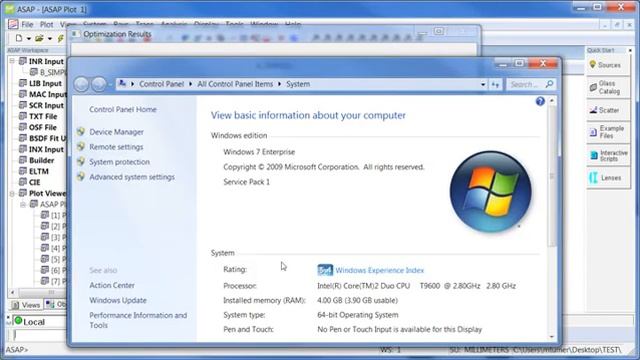Viewport: 640px width, 360px height.
Task: Click the Windows Experience rating badge
Action: tap(325, 270)
